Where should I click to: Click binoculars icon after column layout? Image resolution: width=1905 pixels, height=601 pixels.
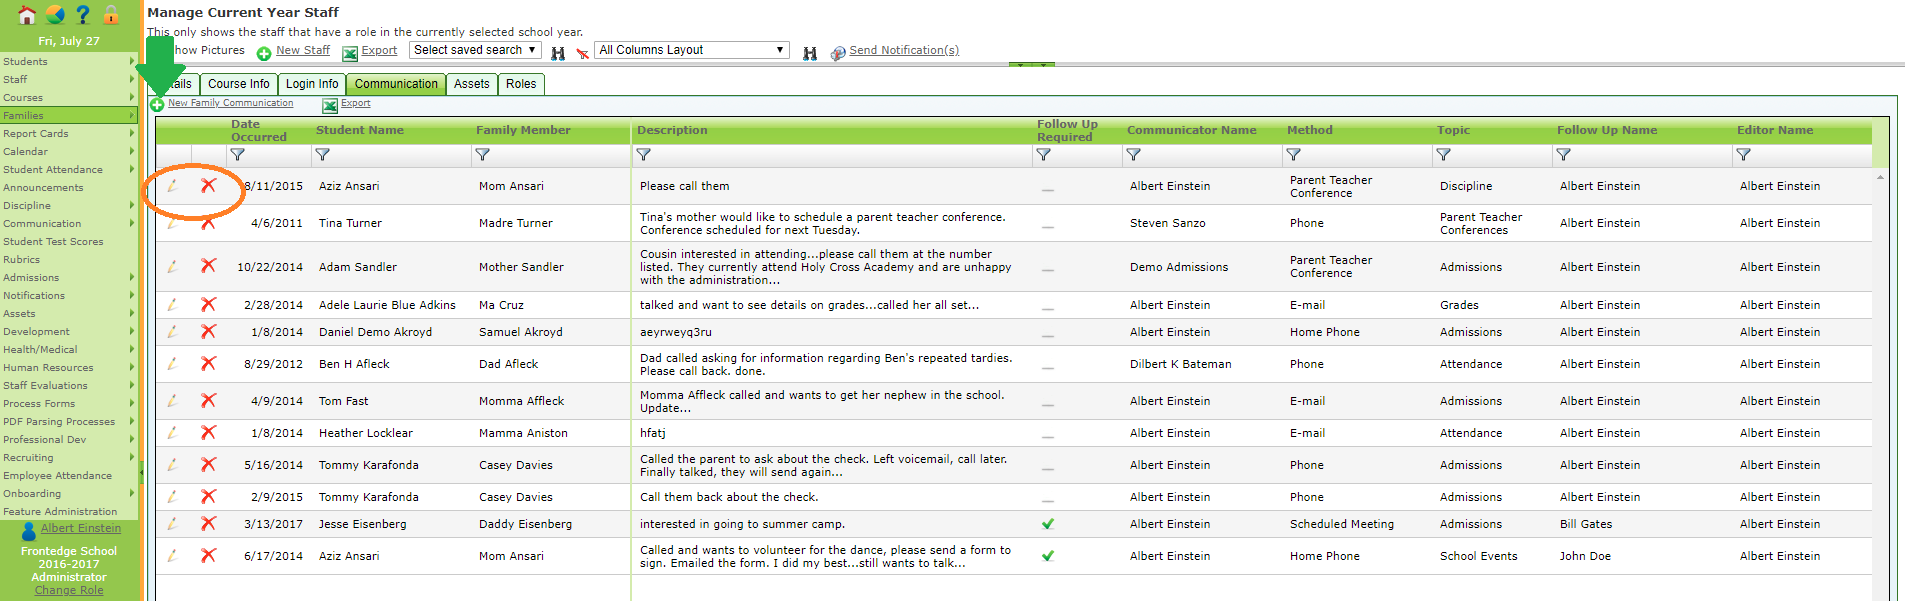tap(810, 53)
